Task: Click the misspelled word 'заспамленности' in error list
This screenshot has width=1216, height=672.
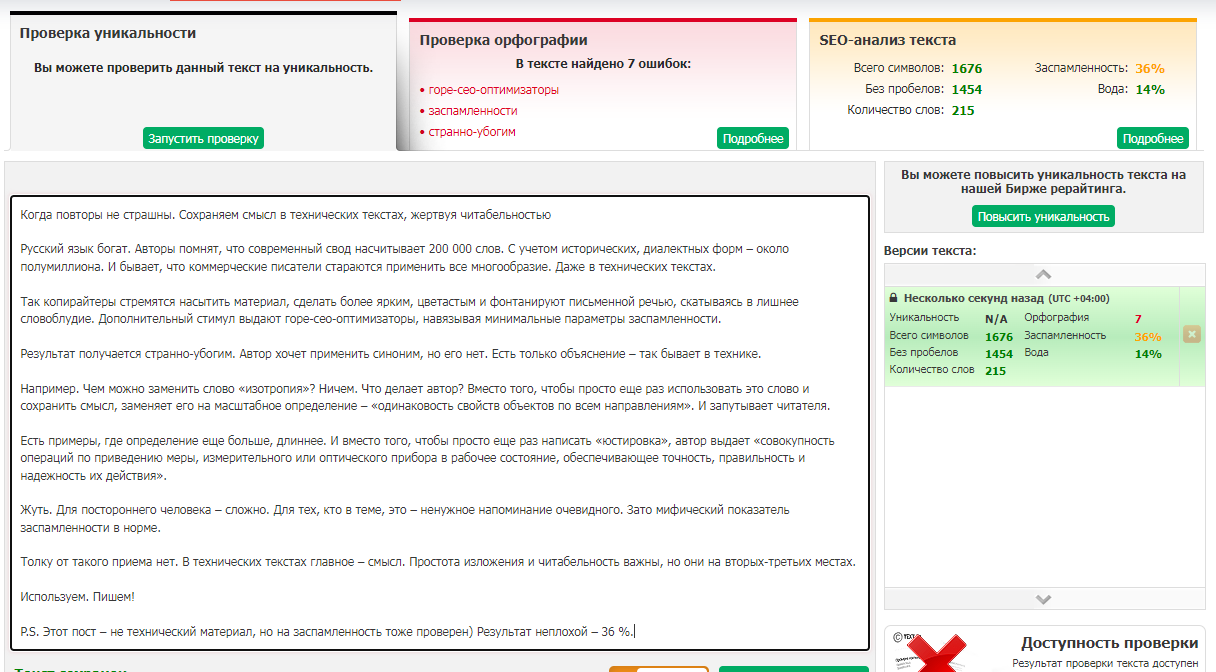Action: [473, 110]
